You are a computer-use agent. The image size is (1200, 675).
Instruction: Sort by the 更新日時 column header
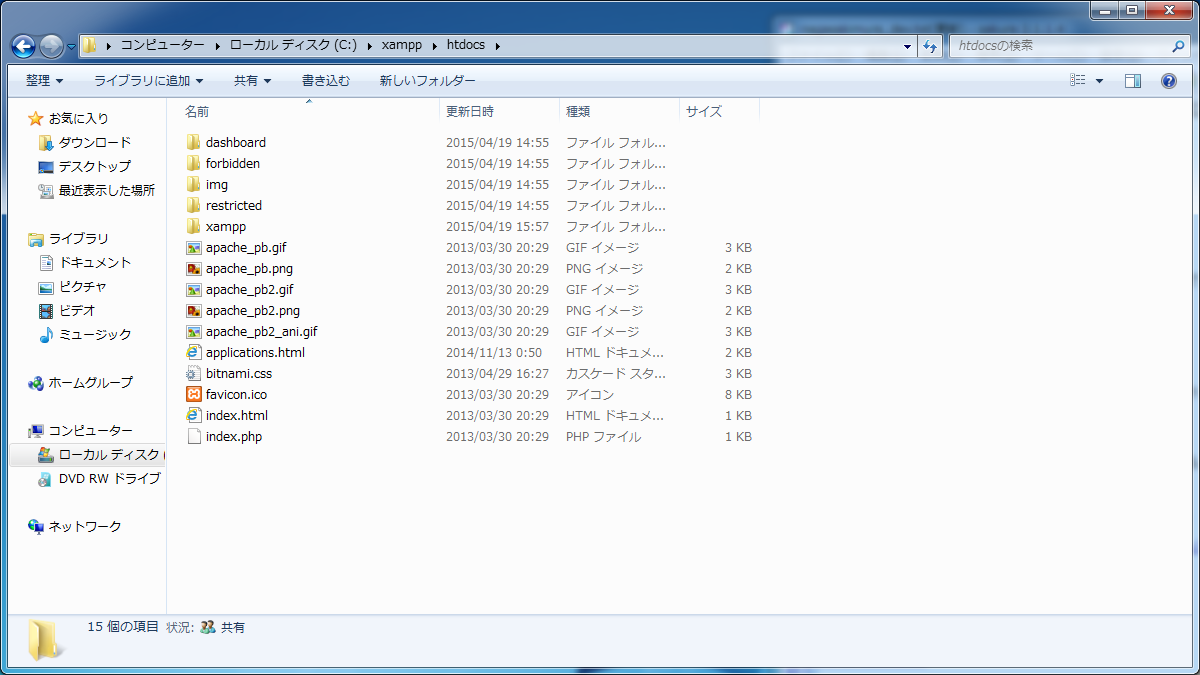pos(470,112)
